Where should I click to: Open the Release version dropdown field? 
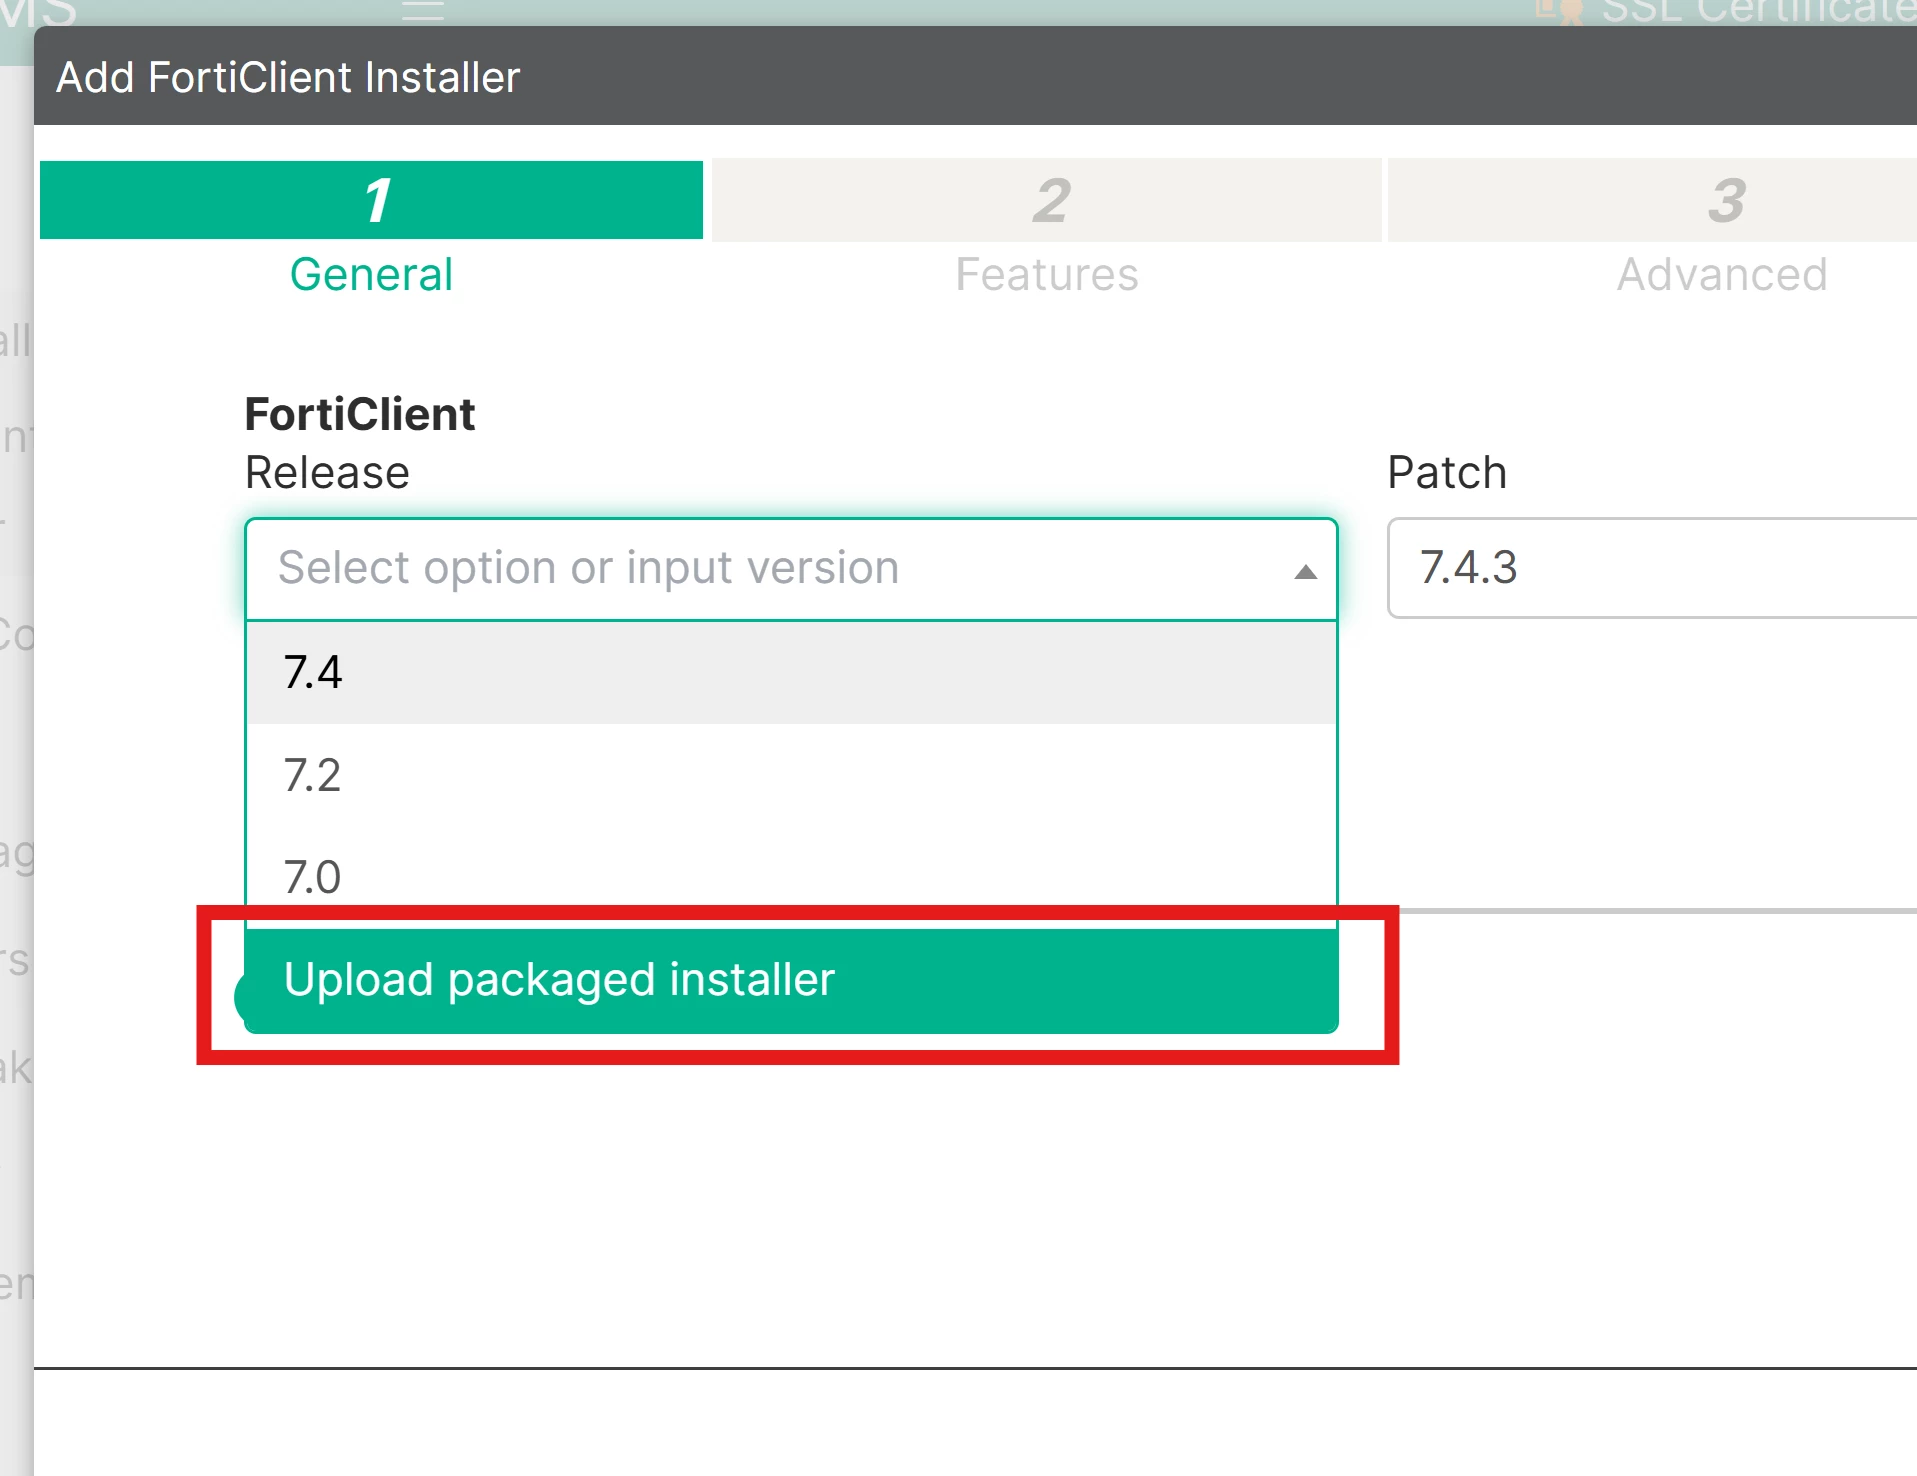tap(791, 568)
